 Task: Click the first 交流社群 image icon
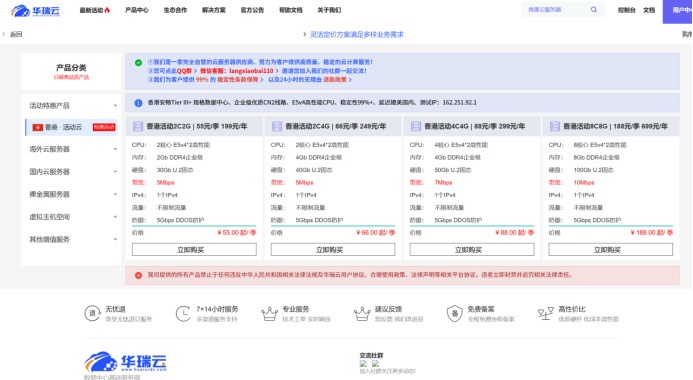click(363, 364)
